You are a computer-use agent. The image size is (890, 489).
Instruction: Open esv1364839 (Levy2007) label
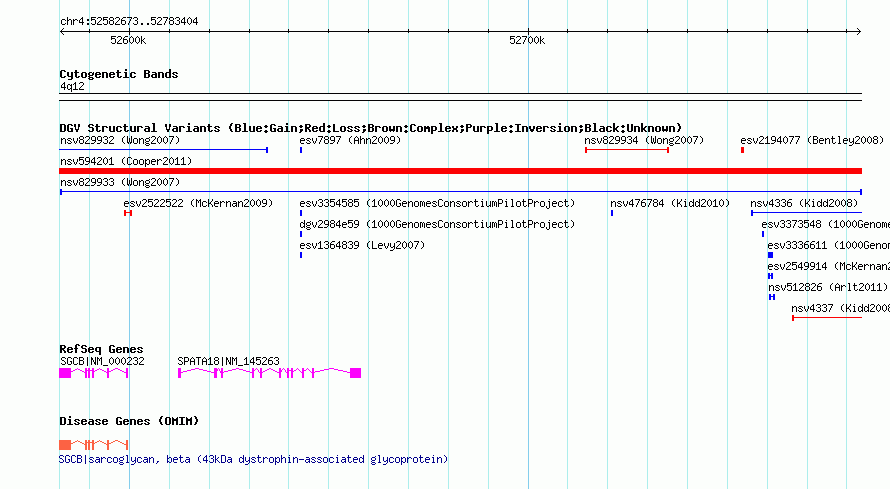click(362, 245)
